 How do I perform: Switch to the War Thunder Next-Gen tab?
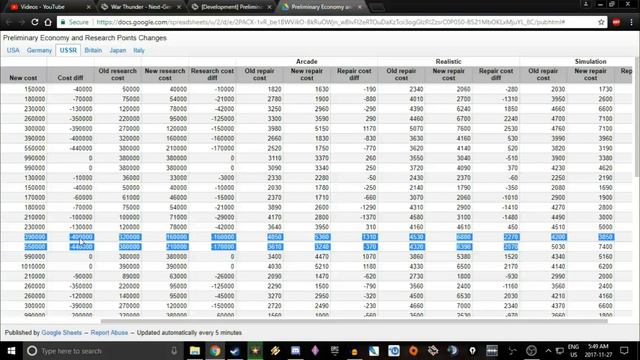pyautogui.click(x=140, y=7)
